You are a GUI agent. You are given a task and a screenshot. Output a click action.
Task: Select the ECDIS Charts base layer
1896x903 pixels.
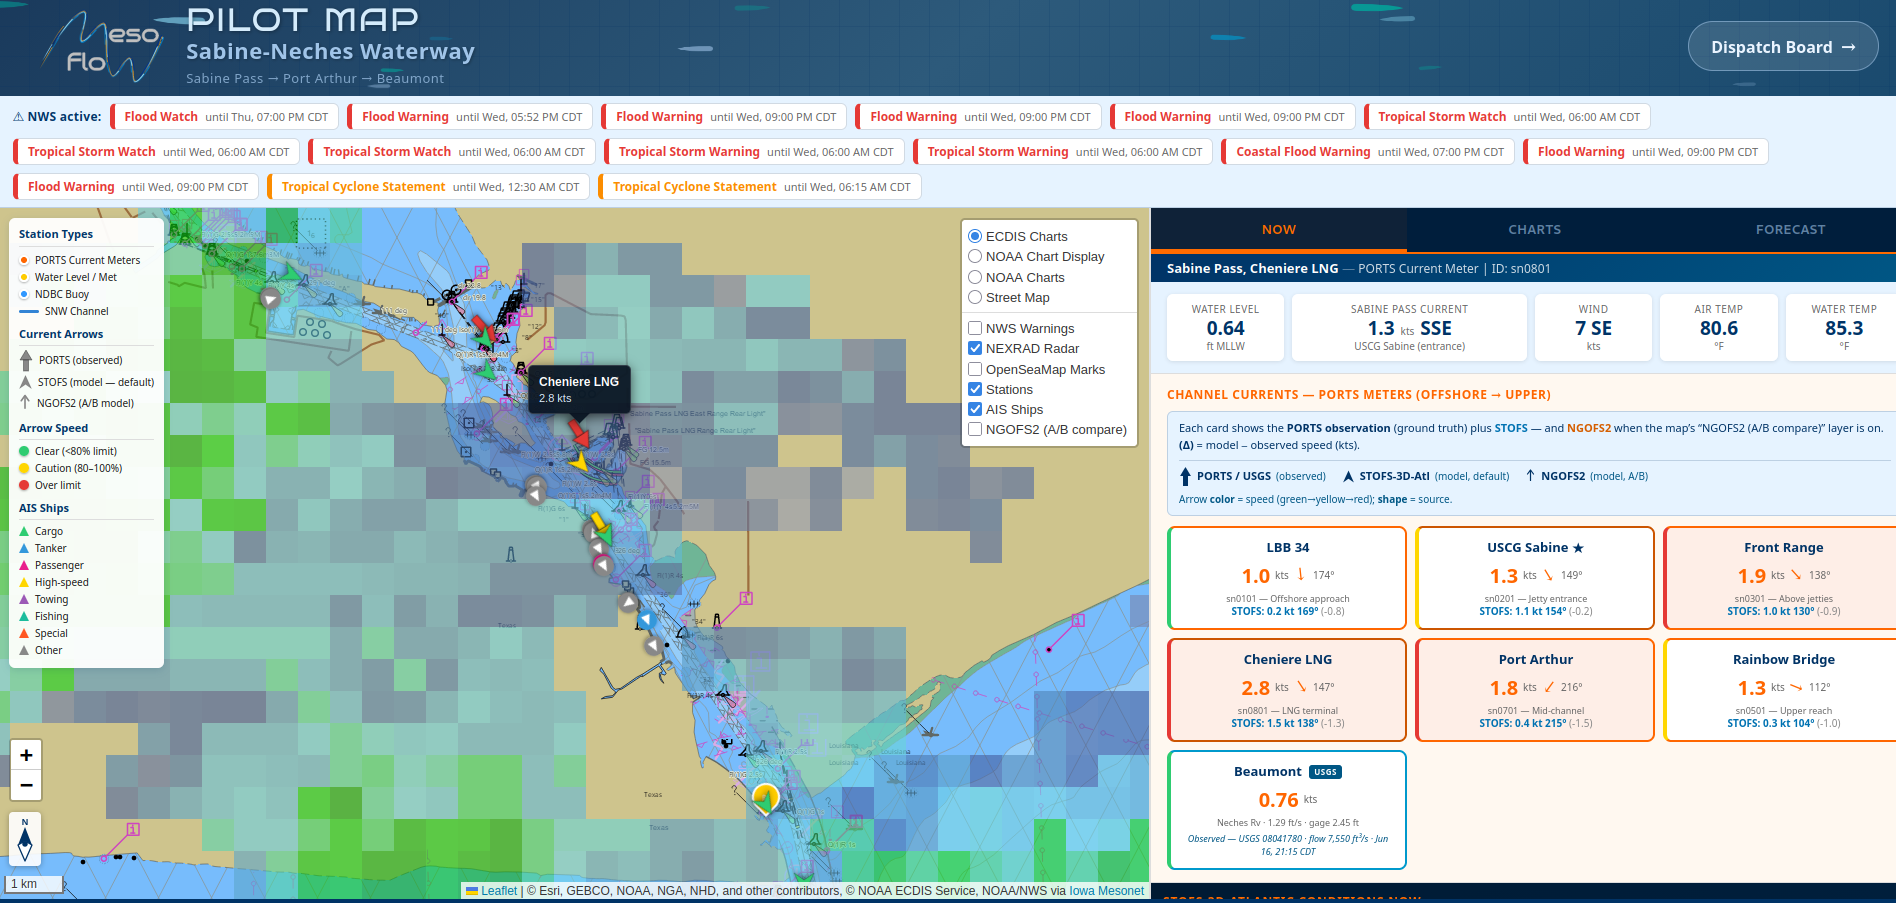pyautogui.click(x=975, y=236)
